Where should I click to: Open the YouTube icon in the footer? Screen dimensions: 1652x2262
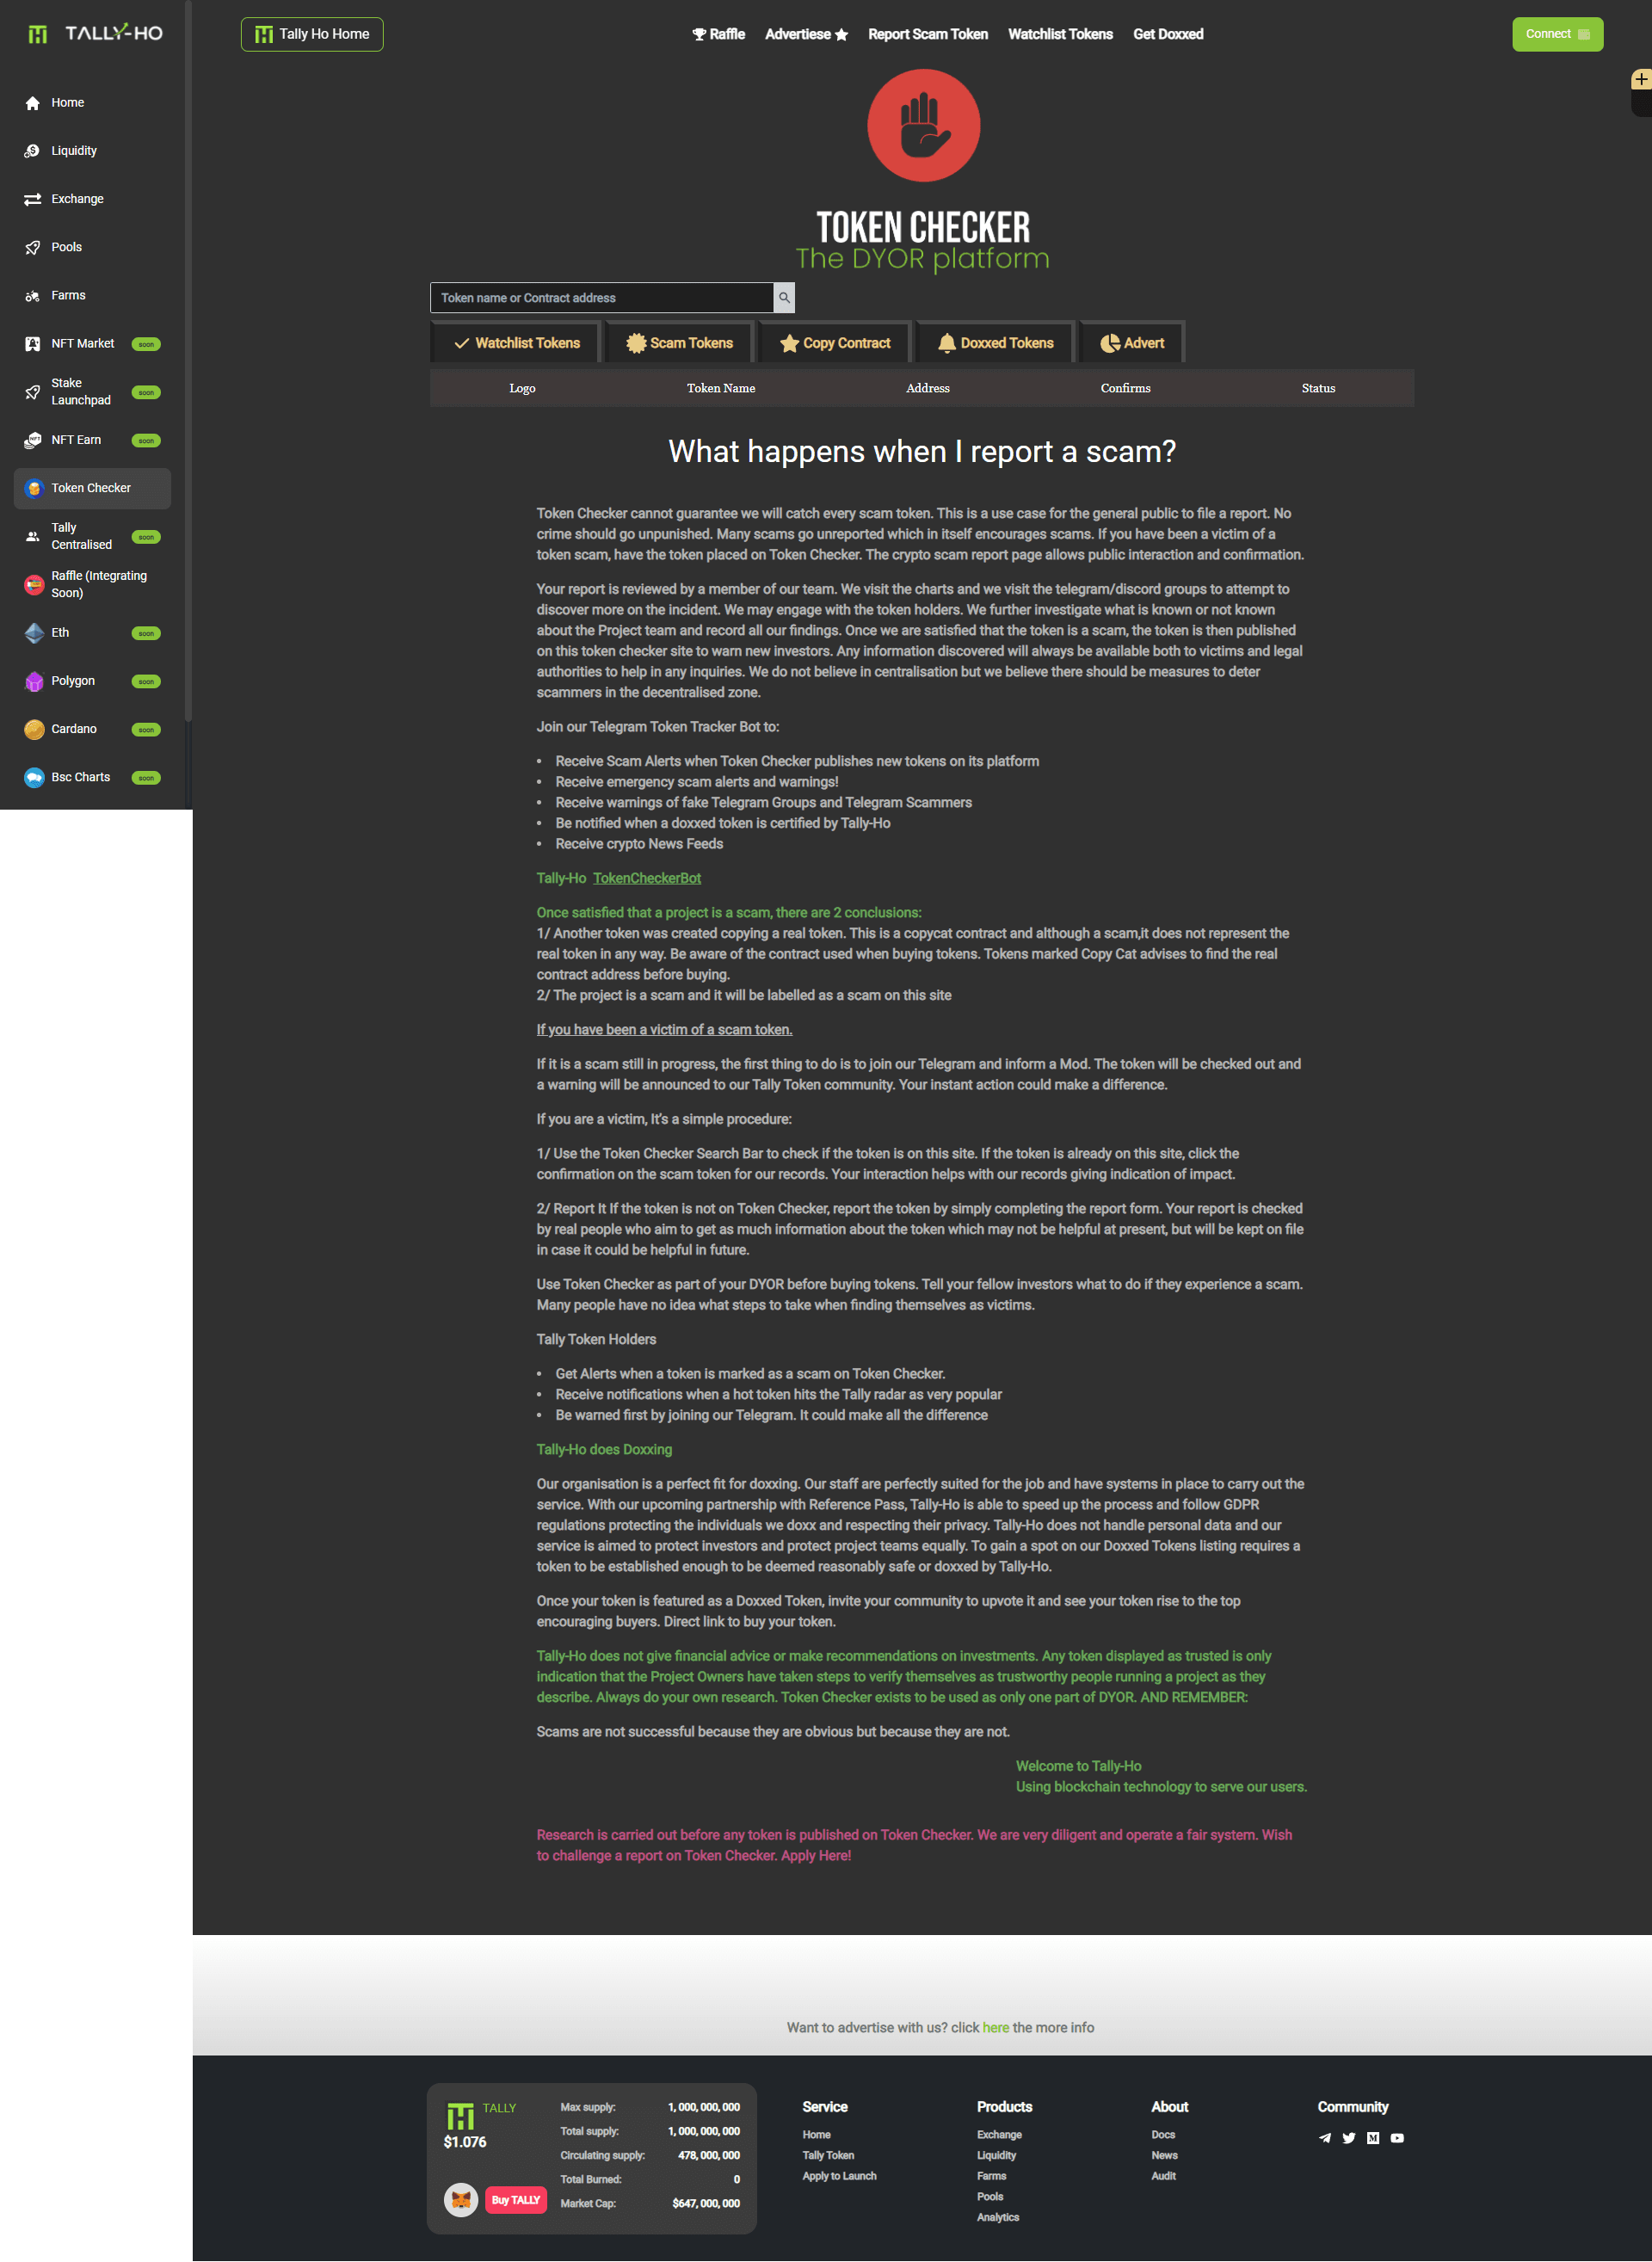coord(1397,2138)
